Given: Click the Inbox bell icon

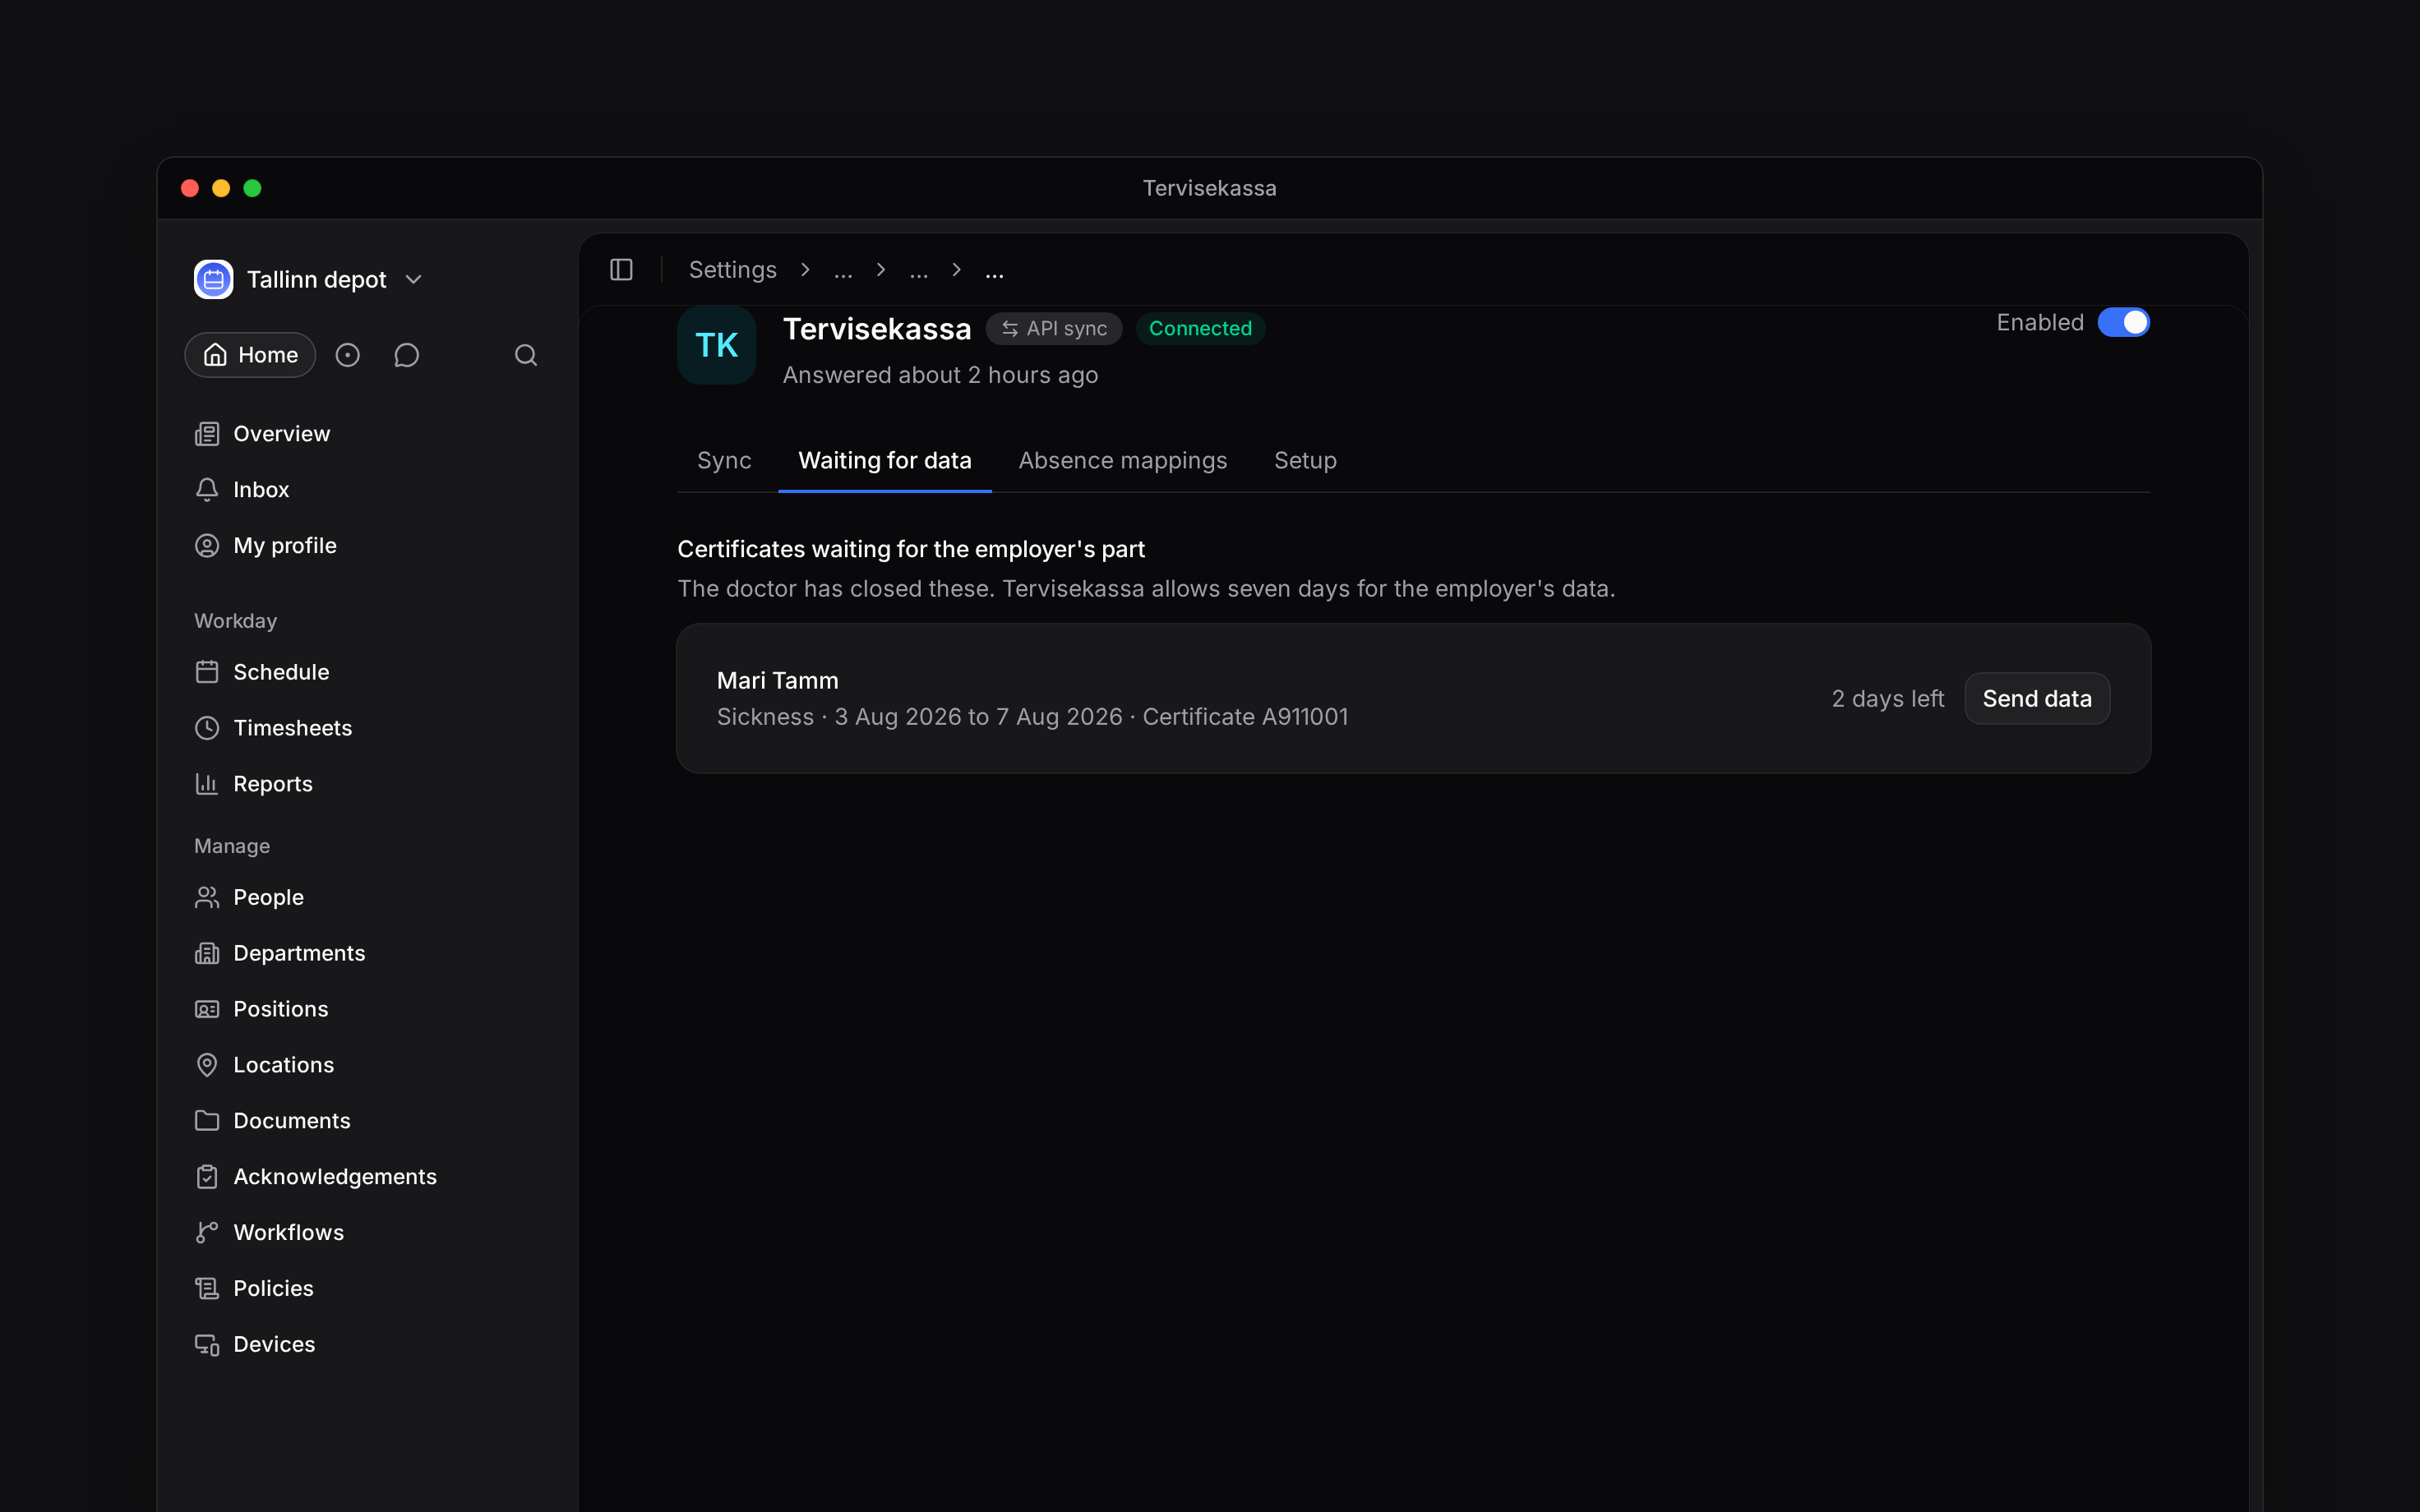Looking at the screenshot, I should click(207, 490).
